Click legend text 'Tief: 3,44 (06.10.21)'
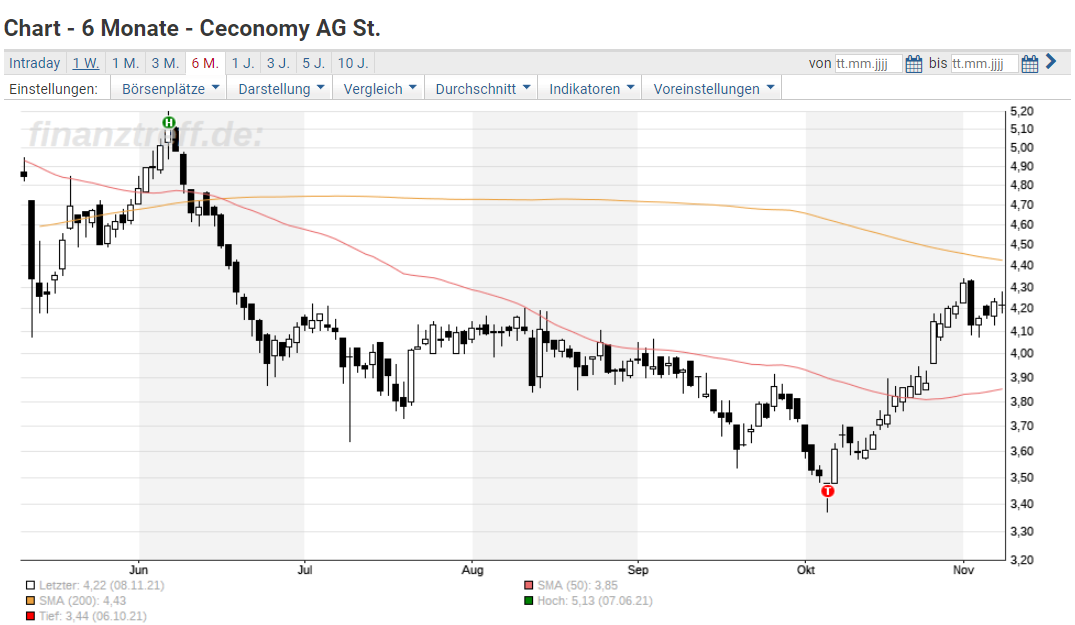Viewport: 1075px width, 625px height. click(93, 616)
